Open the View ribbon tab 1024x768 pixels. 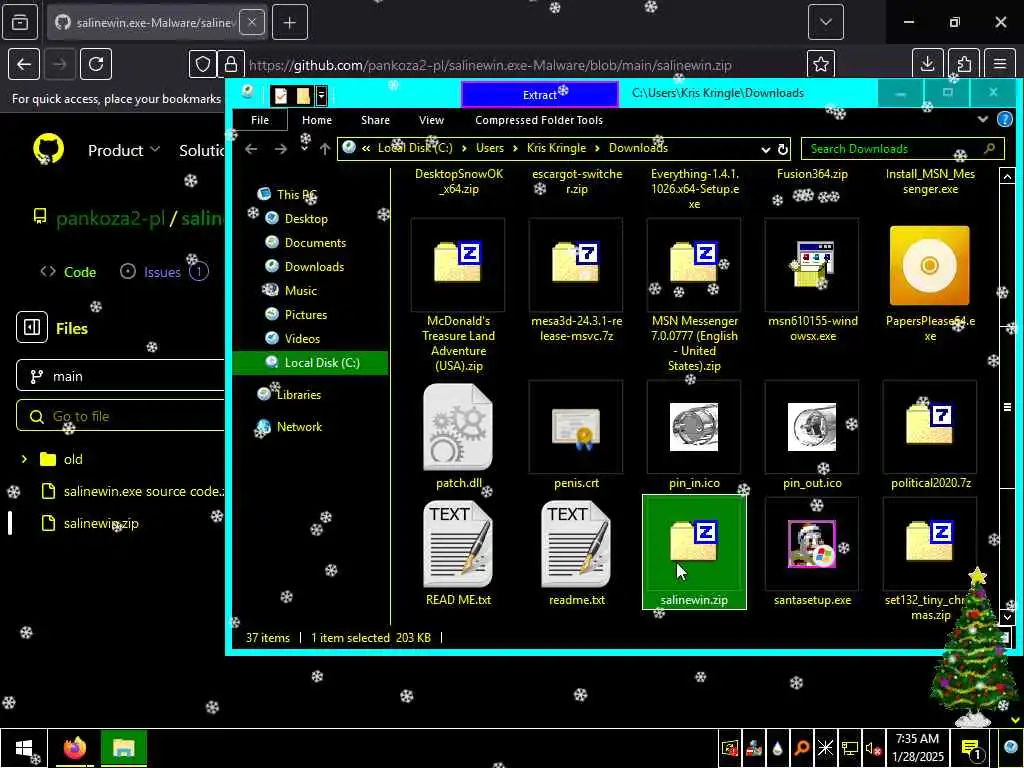pyautogui.click(x=431, y=120)
